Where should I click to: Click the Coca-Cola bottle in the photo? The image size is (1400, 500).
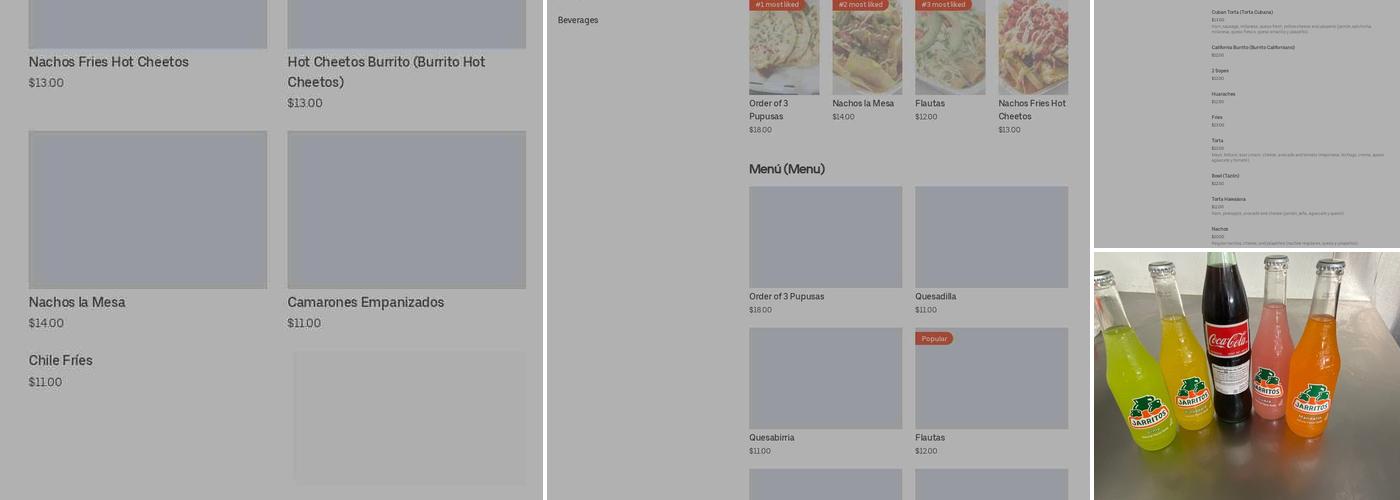point(1227,340)
